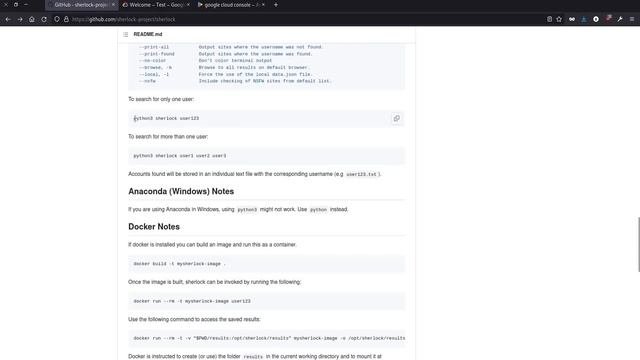Switch to the GitHub sherlock-project tab

81,5
